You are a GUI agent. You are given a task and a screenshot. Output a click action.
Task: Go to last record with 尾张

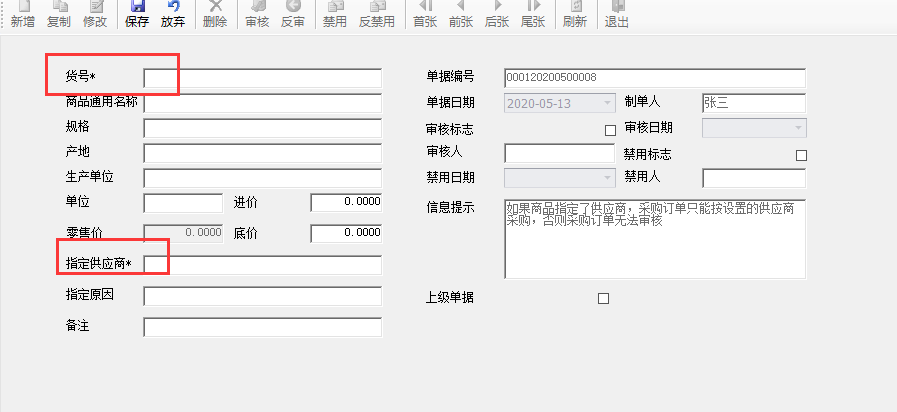tap(533, 14)
